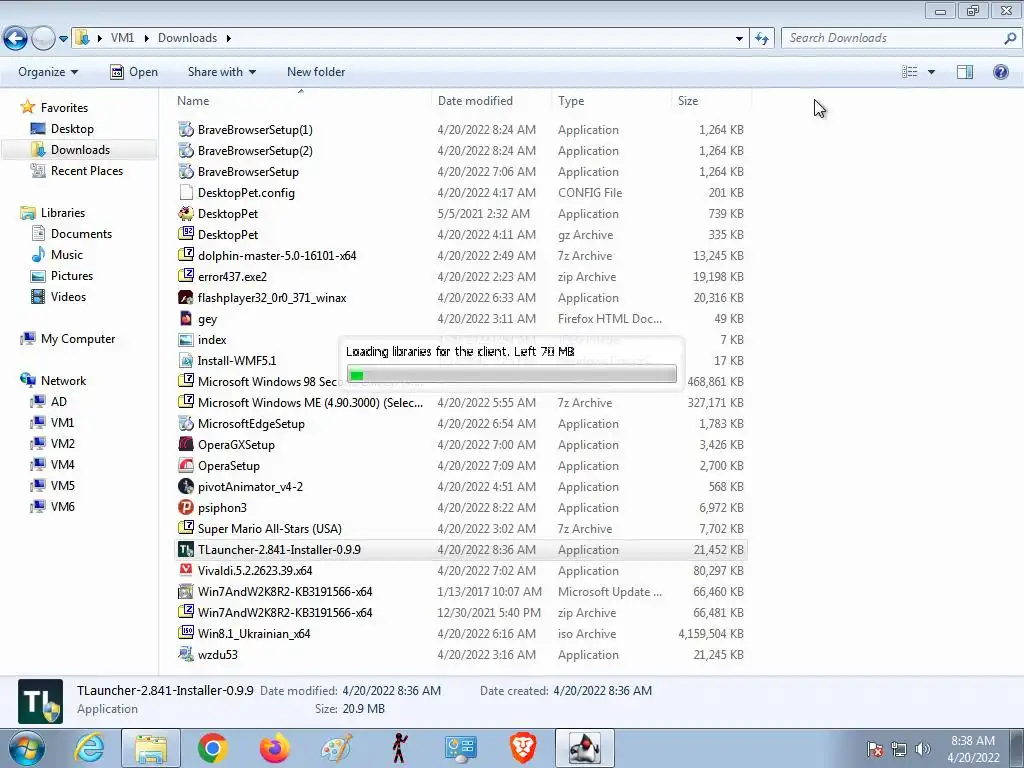The image size is (1024, 768).
Task: Select Super Mario All-Stars (USA) archive
Action: 461,529
